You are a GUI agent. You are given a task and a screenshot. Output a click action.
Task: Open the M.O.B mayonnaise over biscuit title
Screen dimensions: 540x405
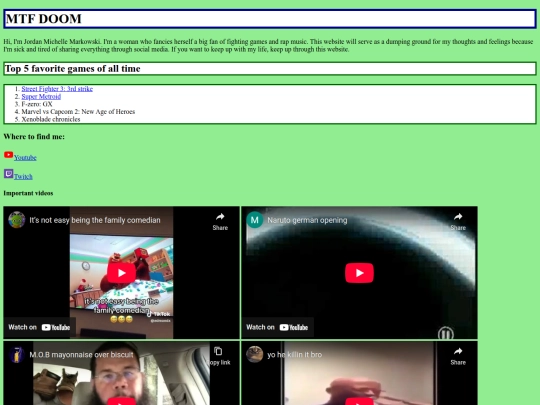point(81,355)
